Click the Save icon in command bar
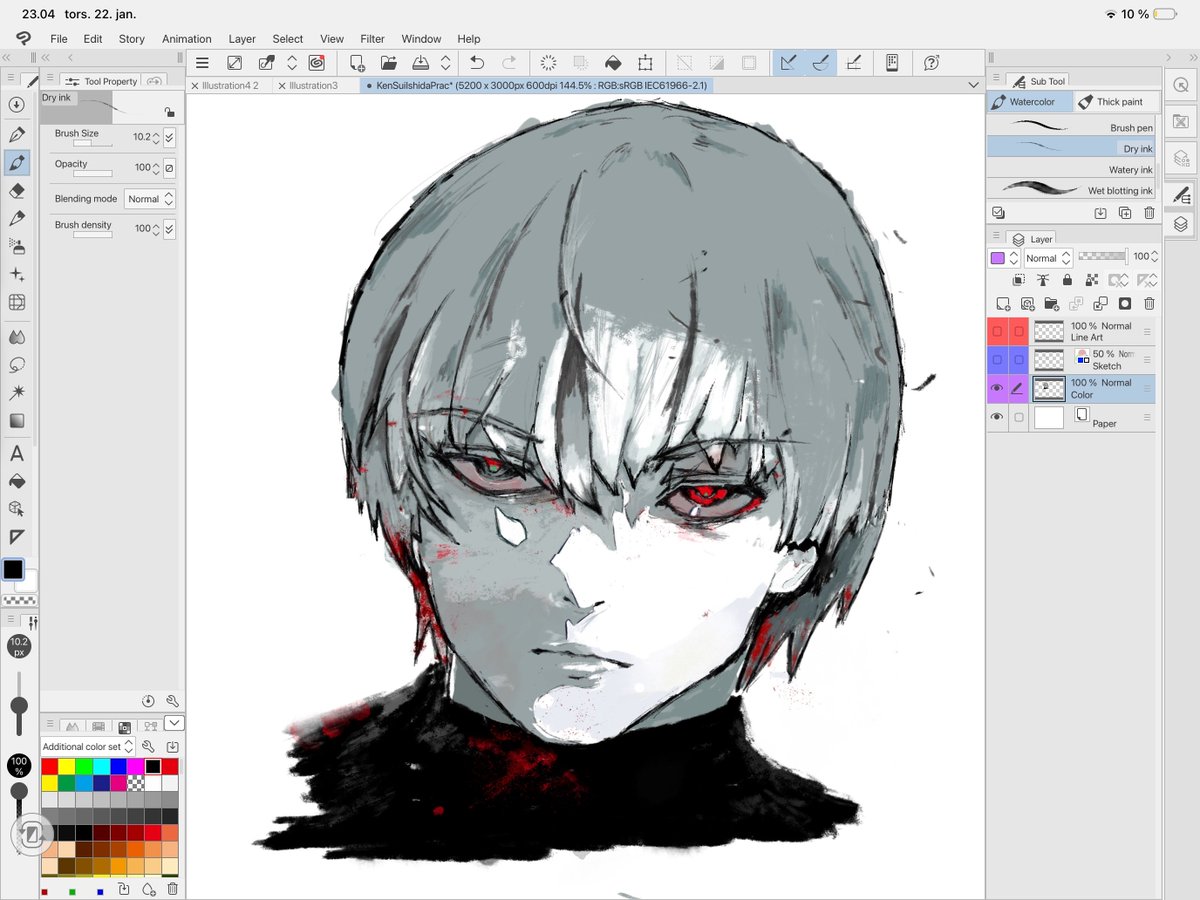 (x=421, y=63)
